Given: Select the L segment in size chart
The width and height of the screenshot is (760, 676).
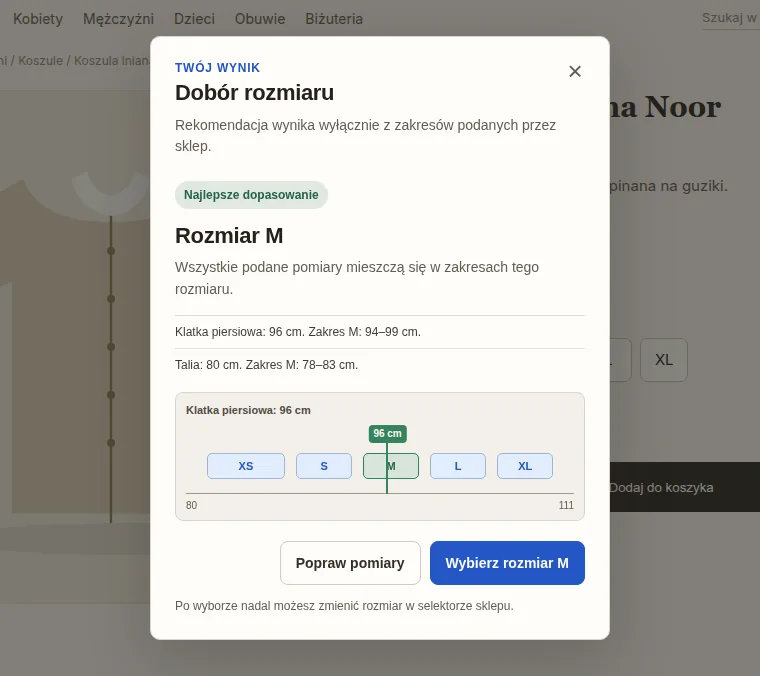Looking at the screenshot, I should pyautogui.click(x=458, y=466).
